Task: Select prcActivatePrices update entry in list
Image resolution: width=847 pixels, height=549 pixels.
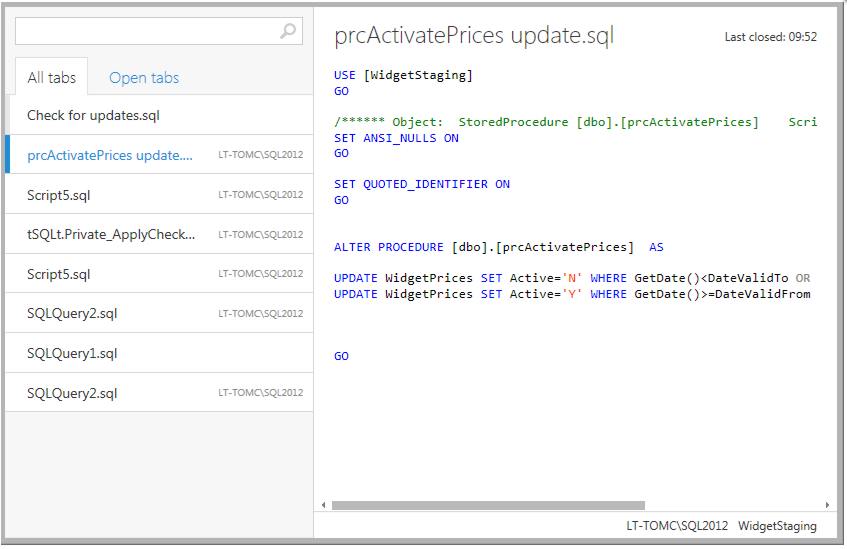Action: [159, 155]
